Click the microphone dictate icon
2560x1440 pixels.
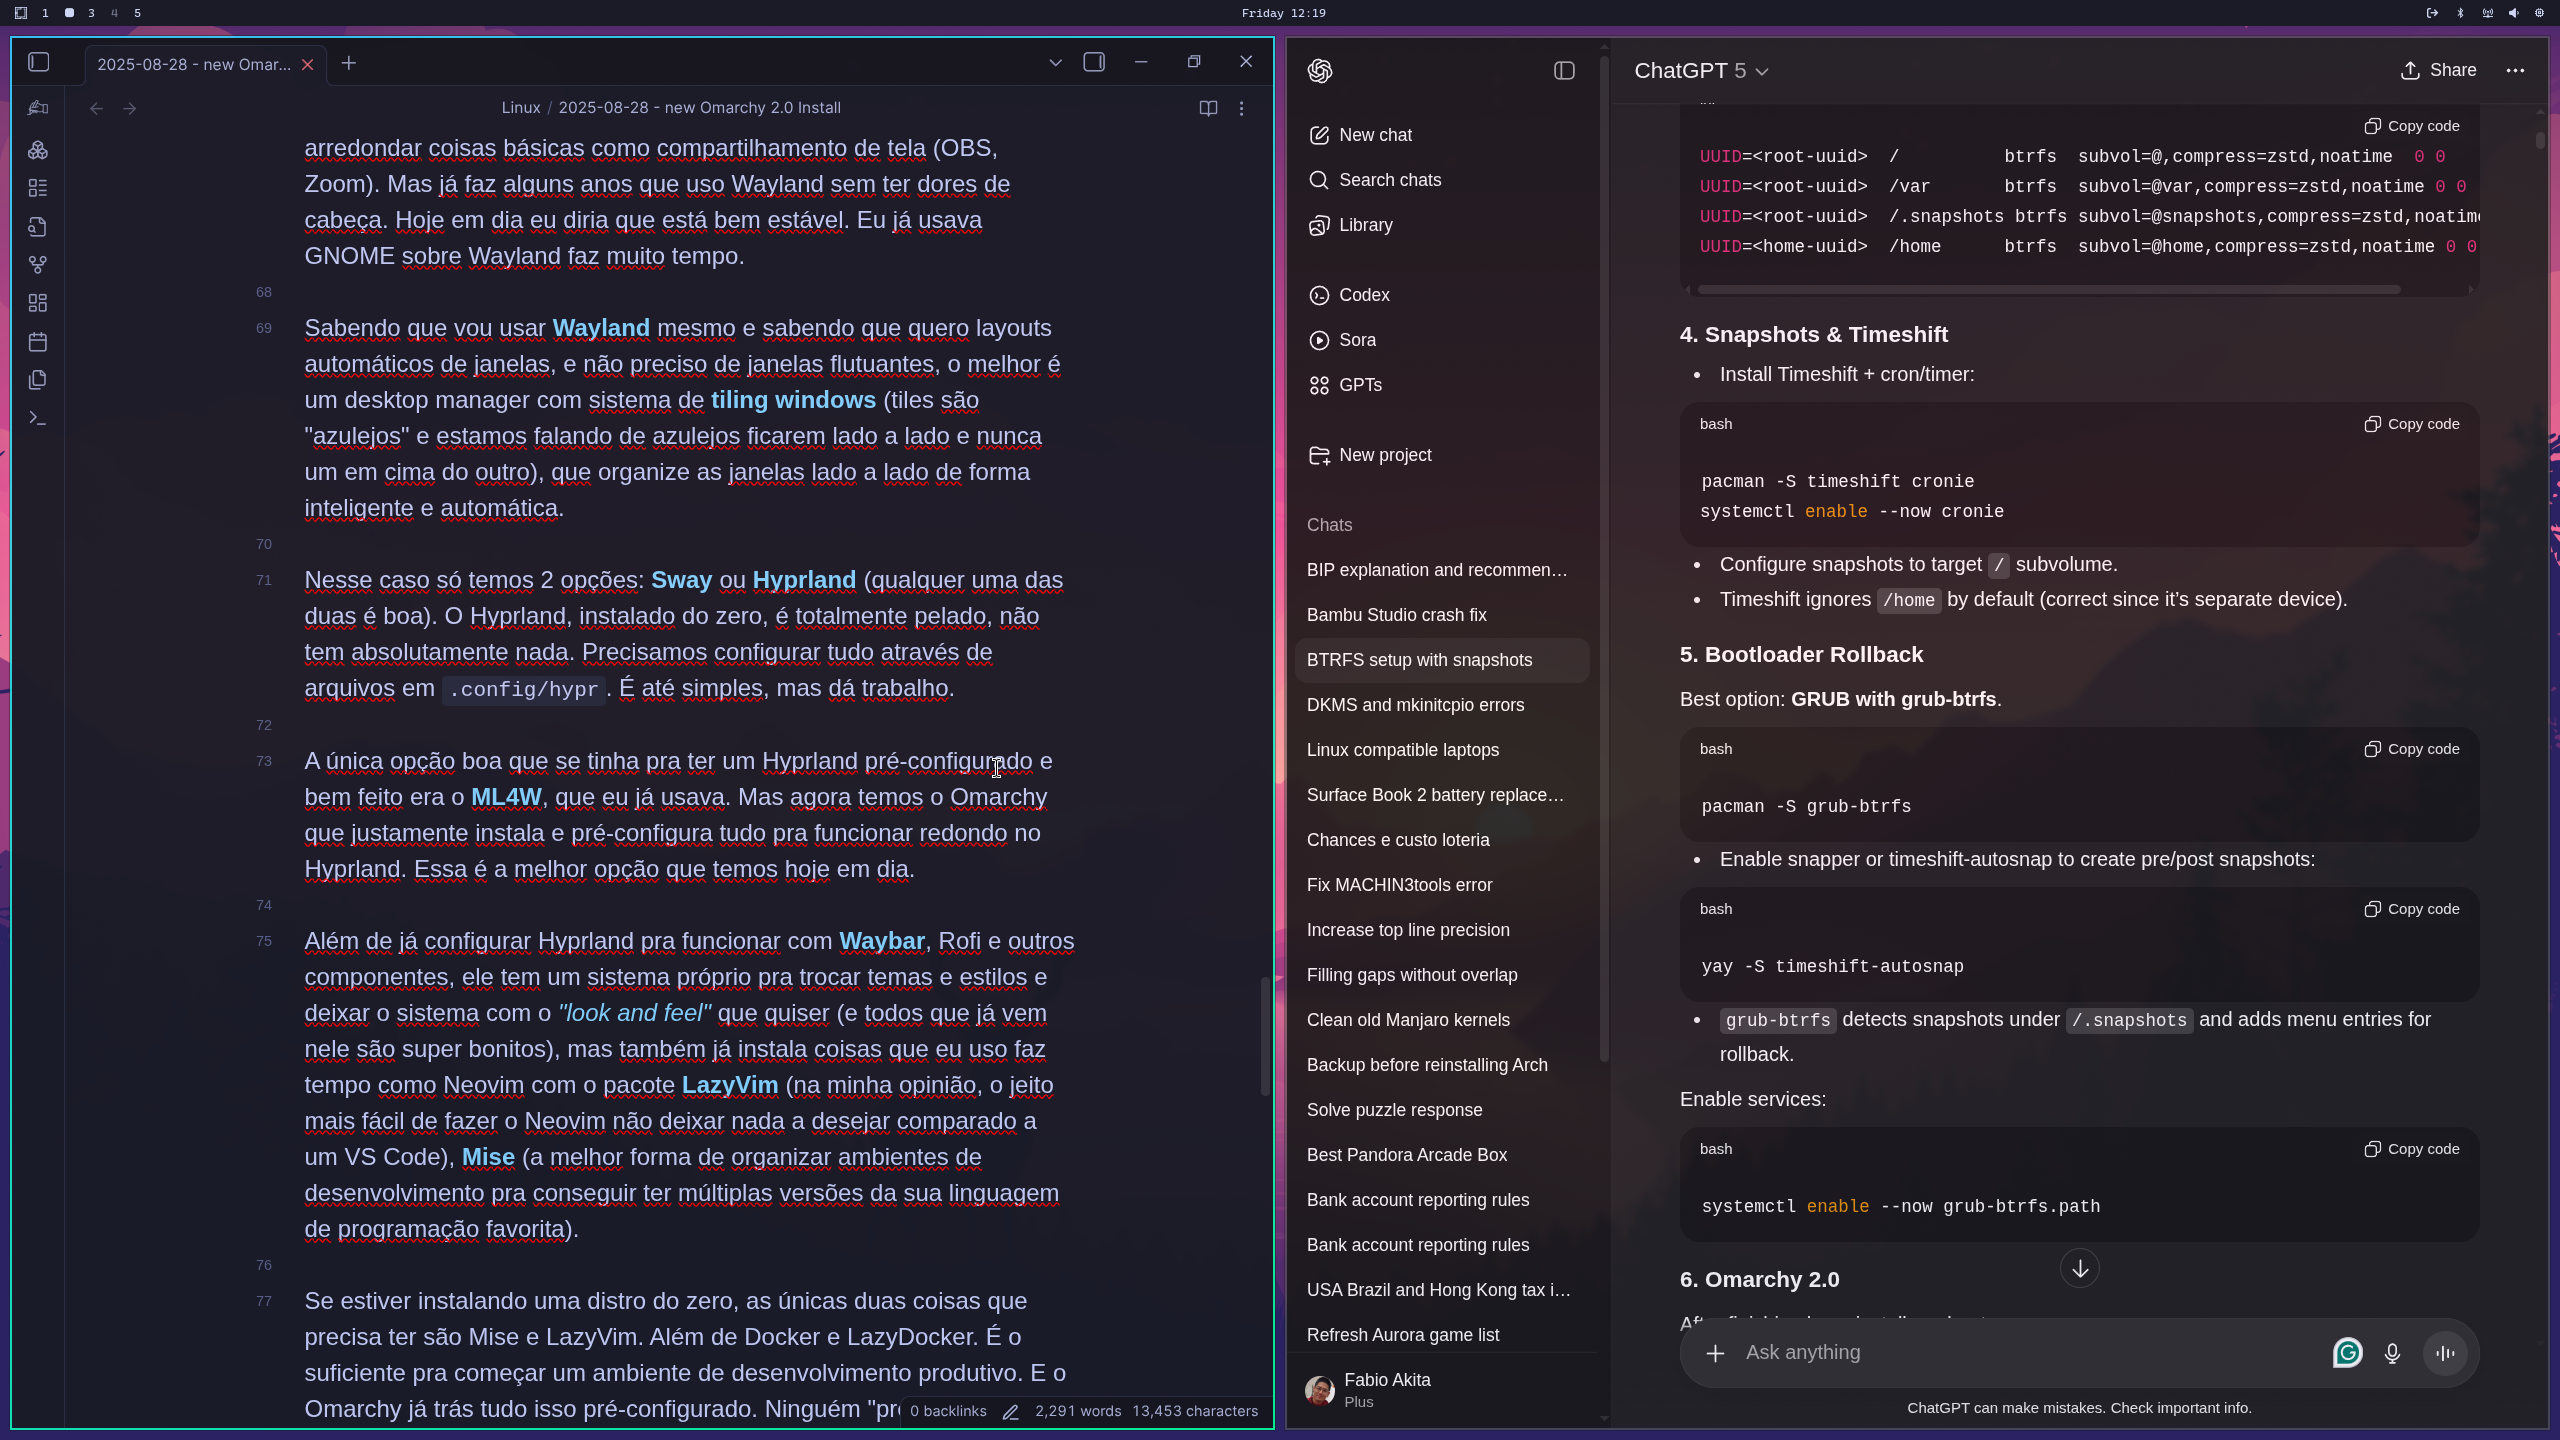(x=2392, y=1353)
